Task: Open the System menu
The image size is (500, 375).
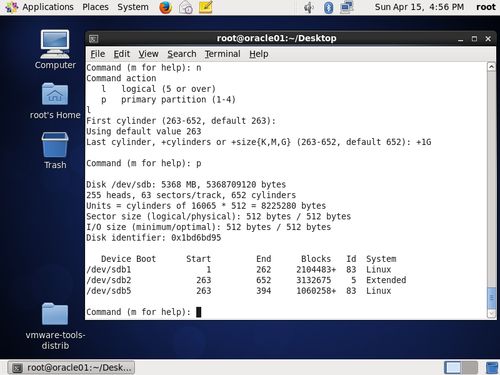Action: (x=133, y=7)
